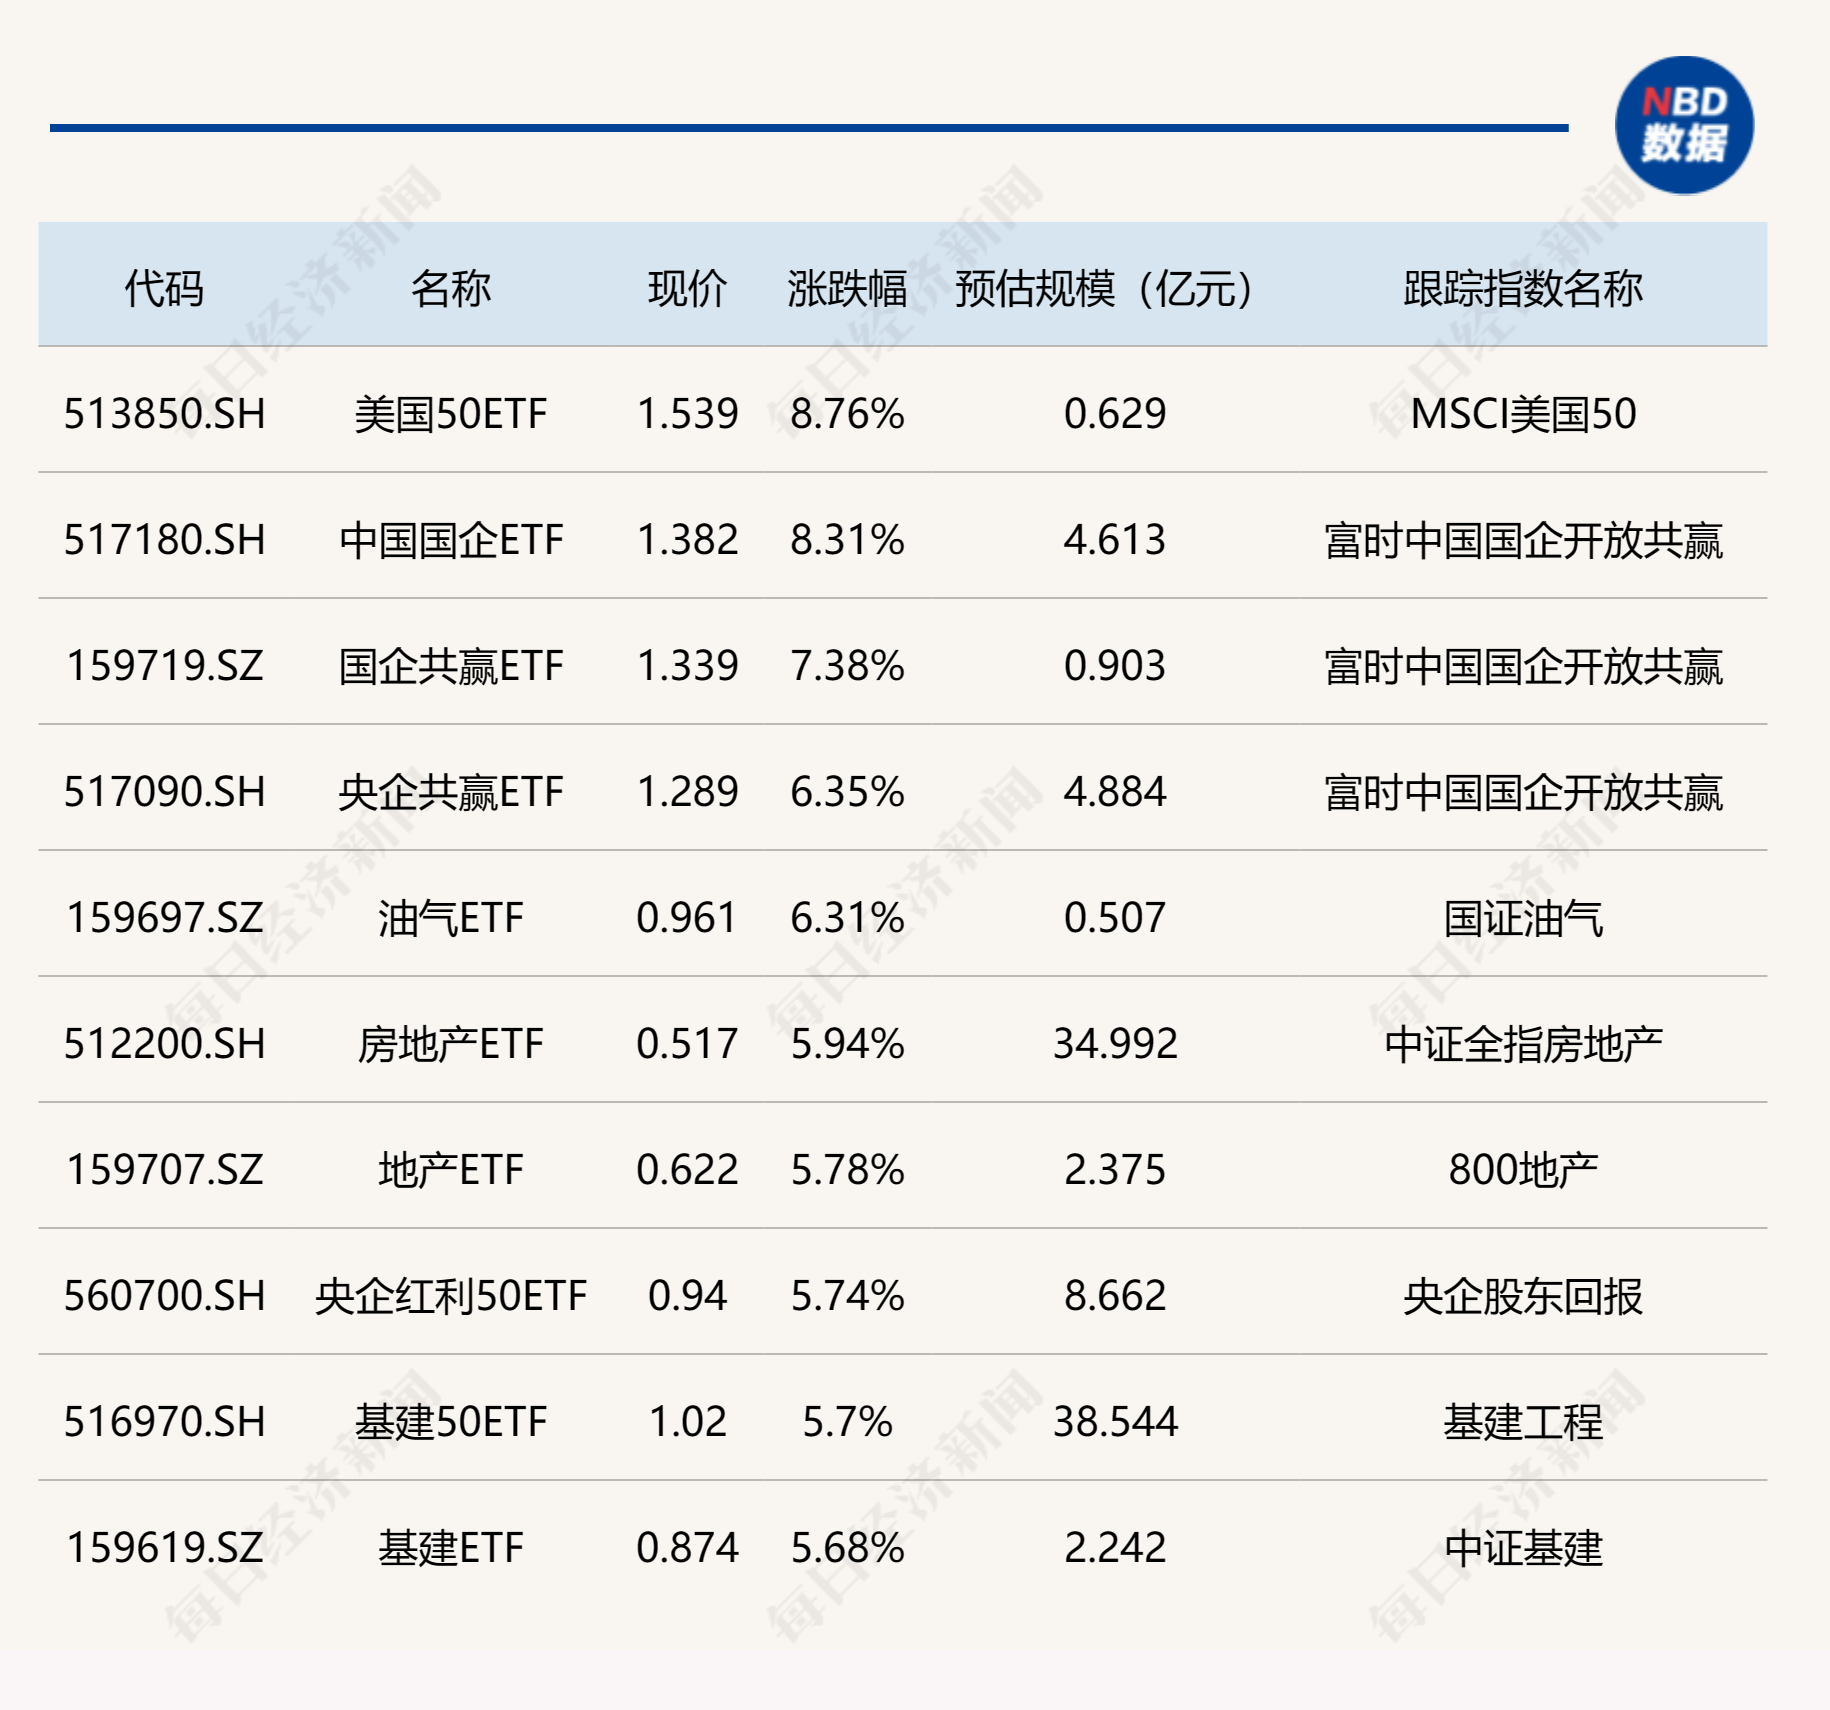Click the name 美国50ETF

pyautogui.click(x=451, y=414)
